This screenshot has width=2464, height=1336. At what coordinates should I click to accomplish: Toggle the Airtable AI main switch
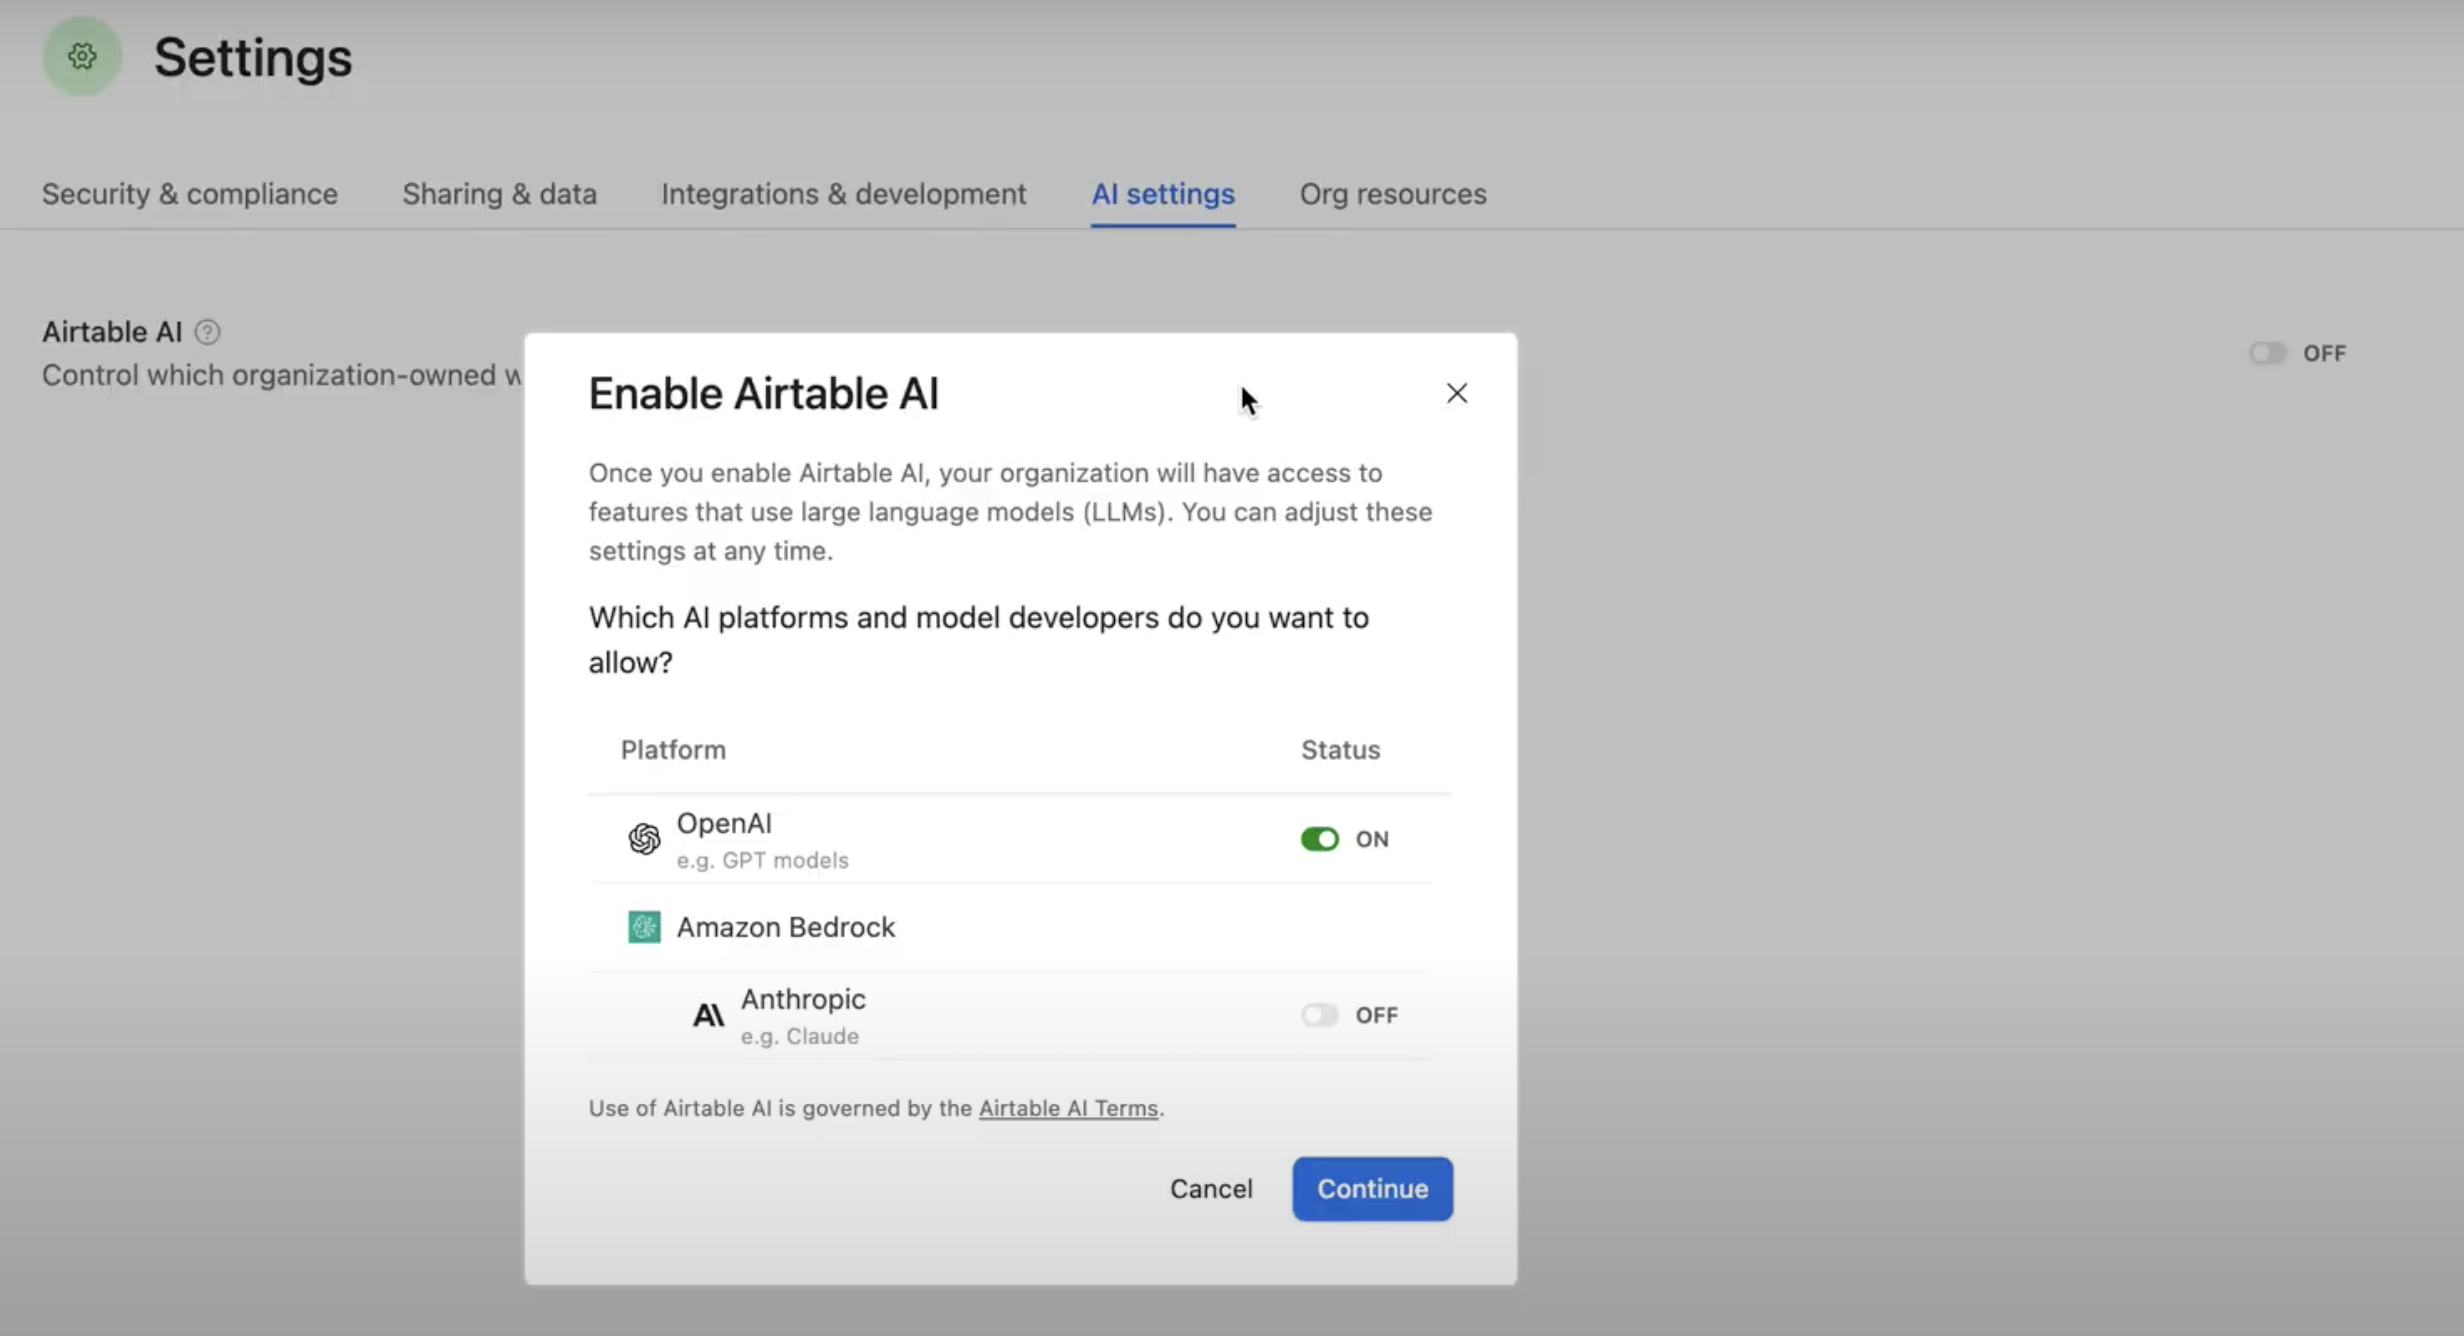(2268, 353)
